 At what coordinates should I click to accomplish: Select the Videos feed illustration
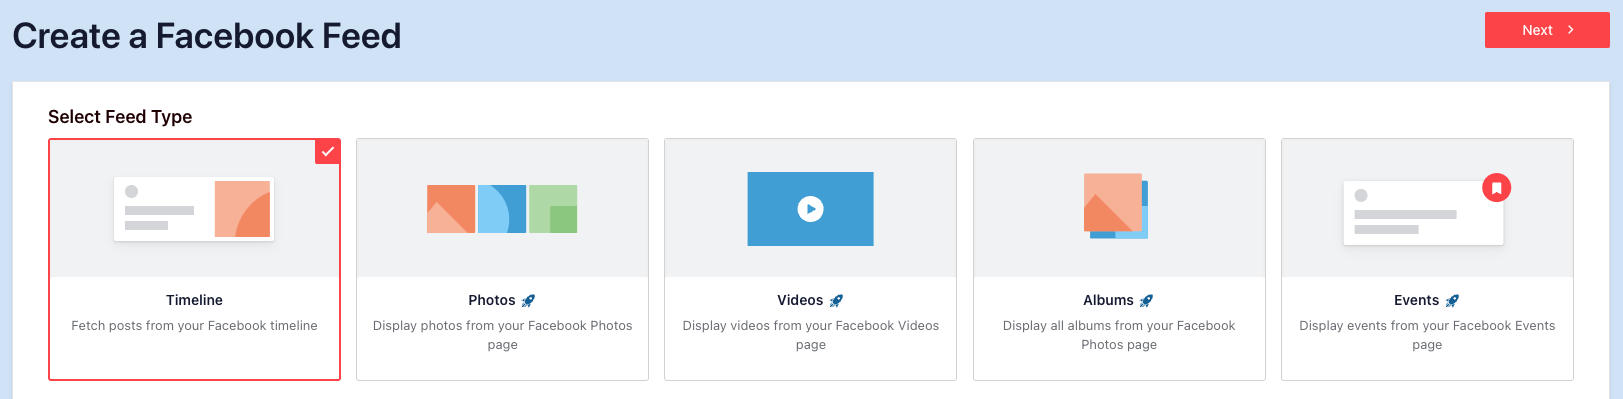click(811, 209)
